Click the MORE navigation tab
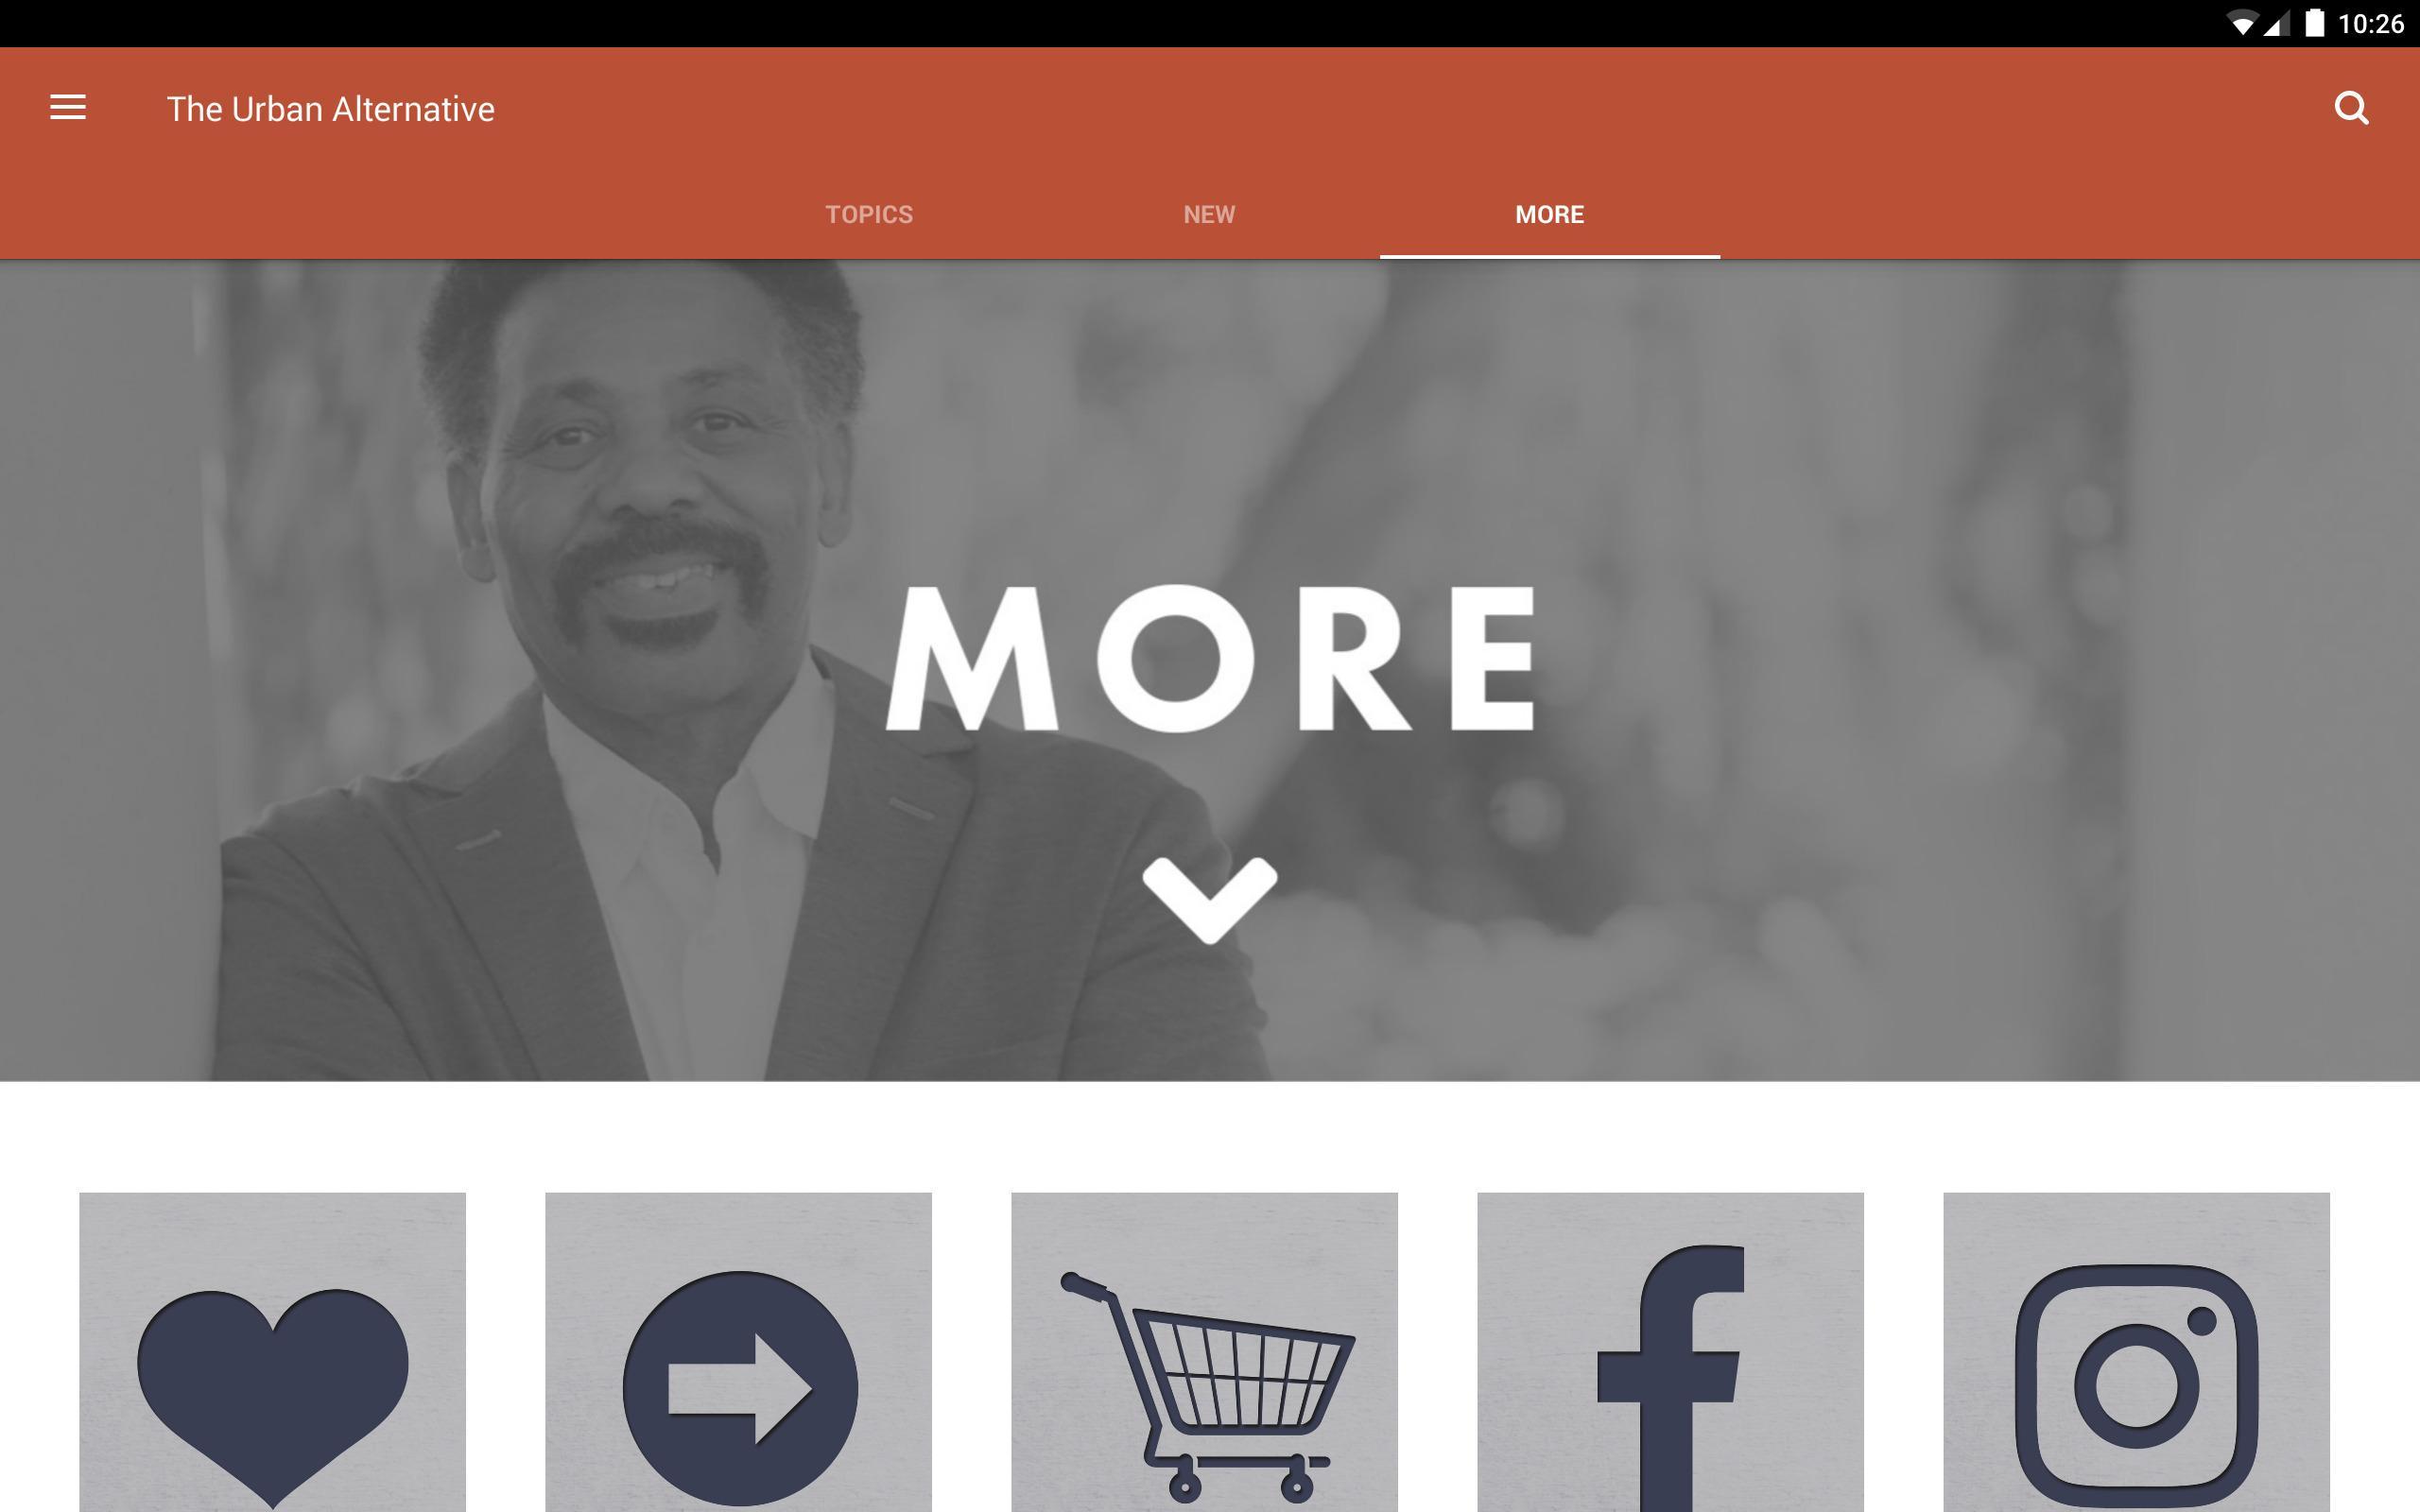 pyautogui.click(x=1548, y=213)
